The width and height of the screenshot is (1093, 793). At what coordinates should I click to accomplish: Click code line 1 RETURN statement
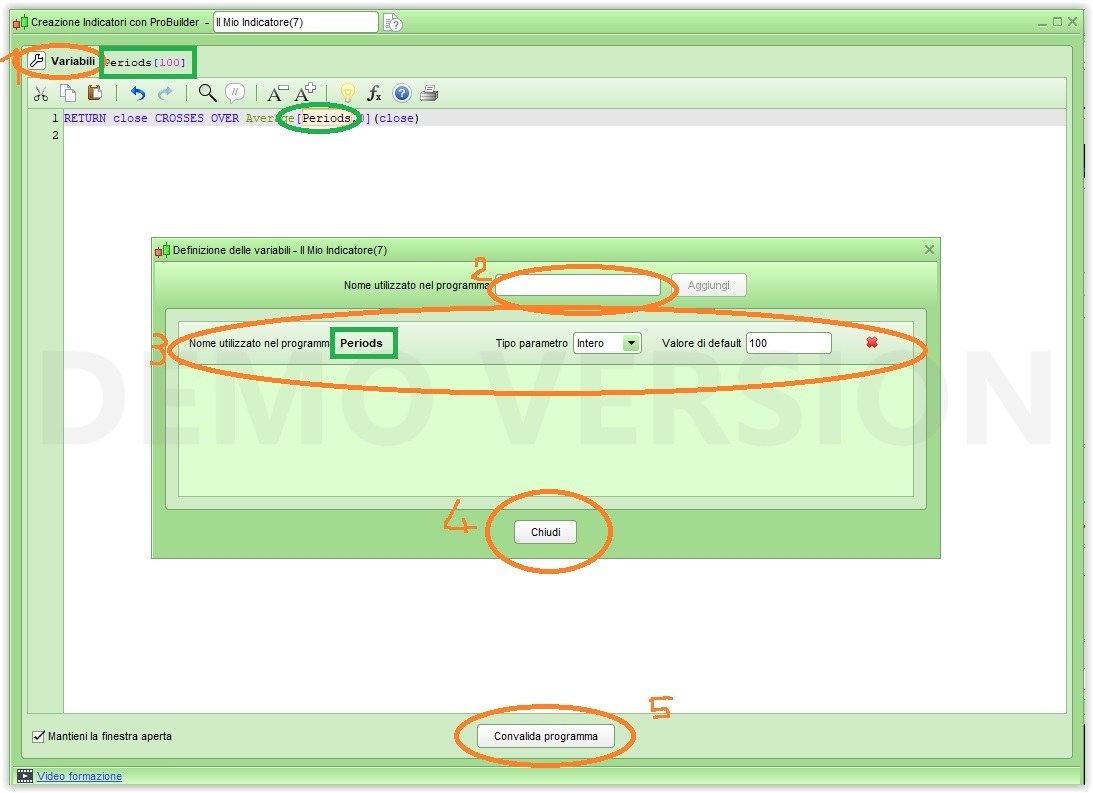tap(241, 118)
